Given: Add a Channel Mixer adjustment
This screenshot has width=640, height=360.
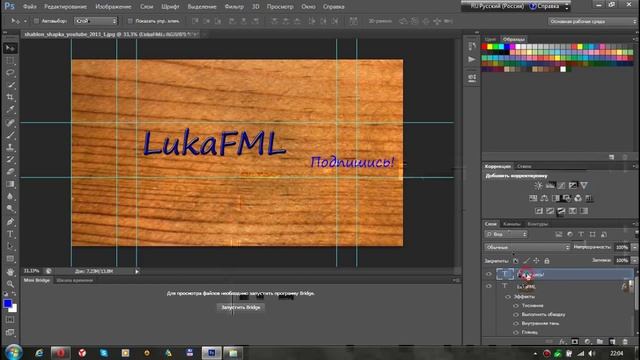Looking at the screenshot, I should (x=578, y=198).
